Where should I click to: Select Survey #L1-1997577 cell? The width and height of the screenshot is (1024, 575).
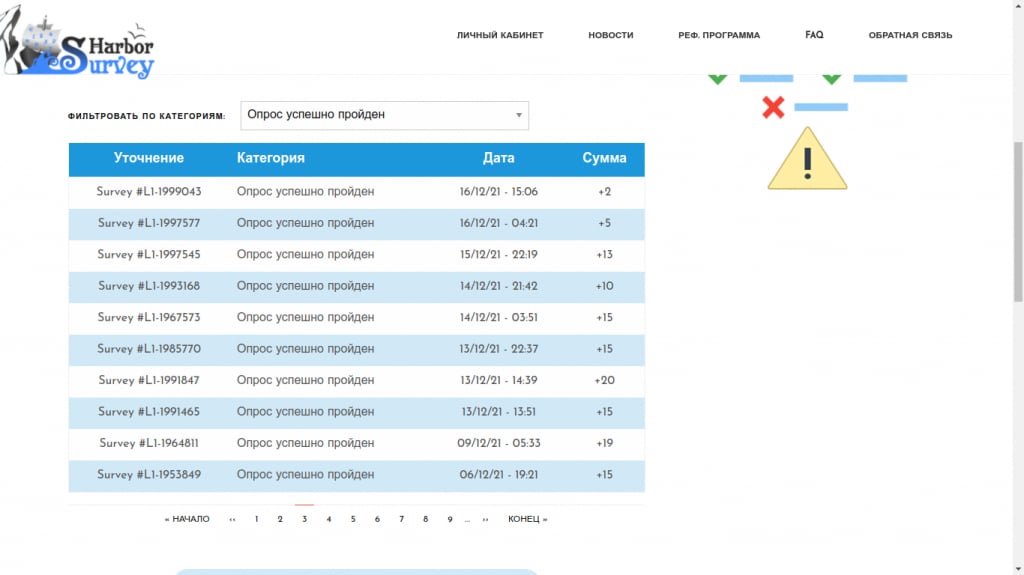pos(149,223)
